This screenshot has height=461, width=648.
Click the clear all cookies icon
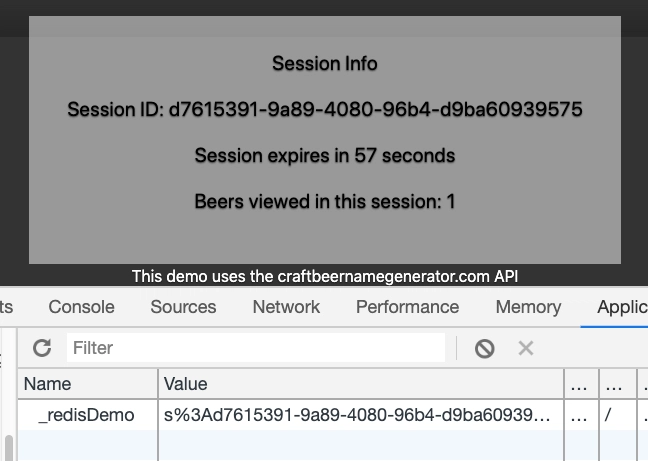(485, 348)
